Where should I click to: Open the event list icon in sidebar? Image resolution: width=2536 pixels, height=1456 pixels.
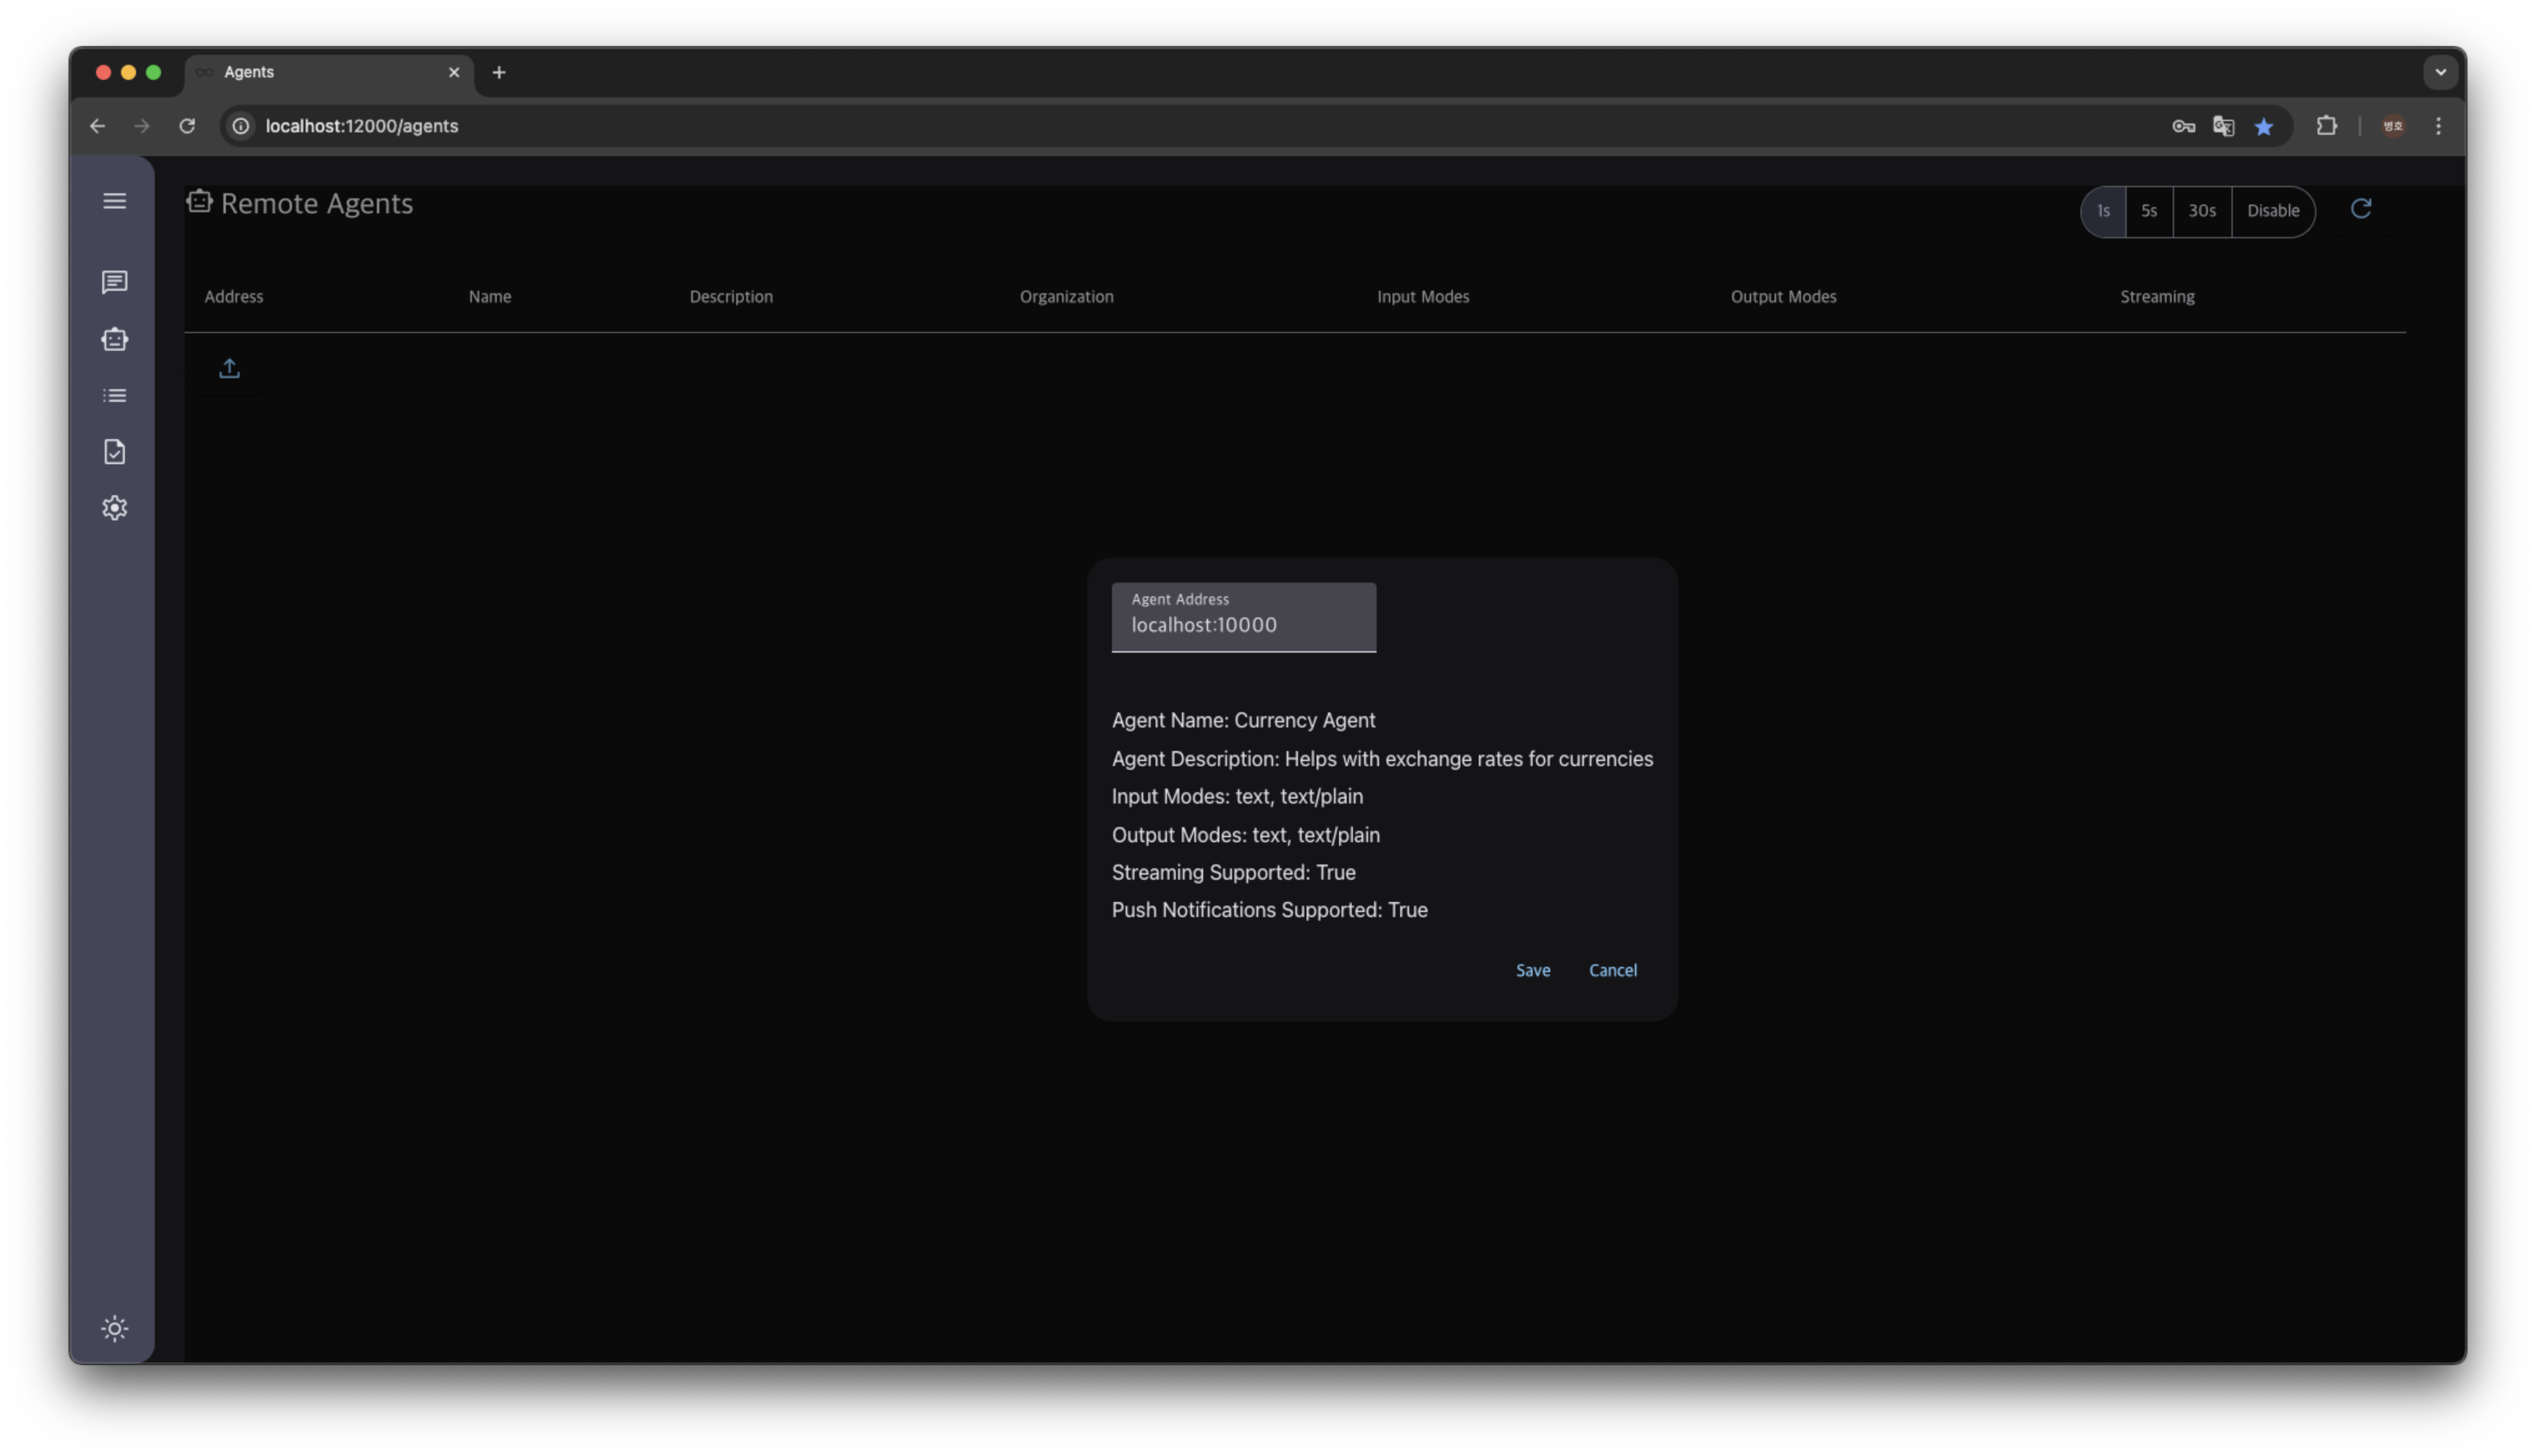(114, 396)
